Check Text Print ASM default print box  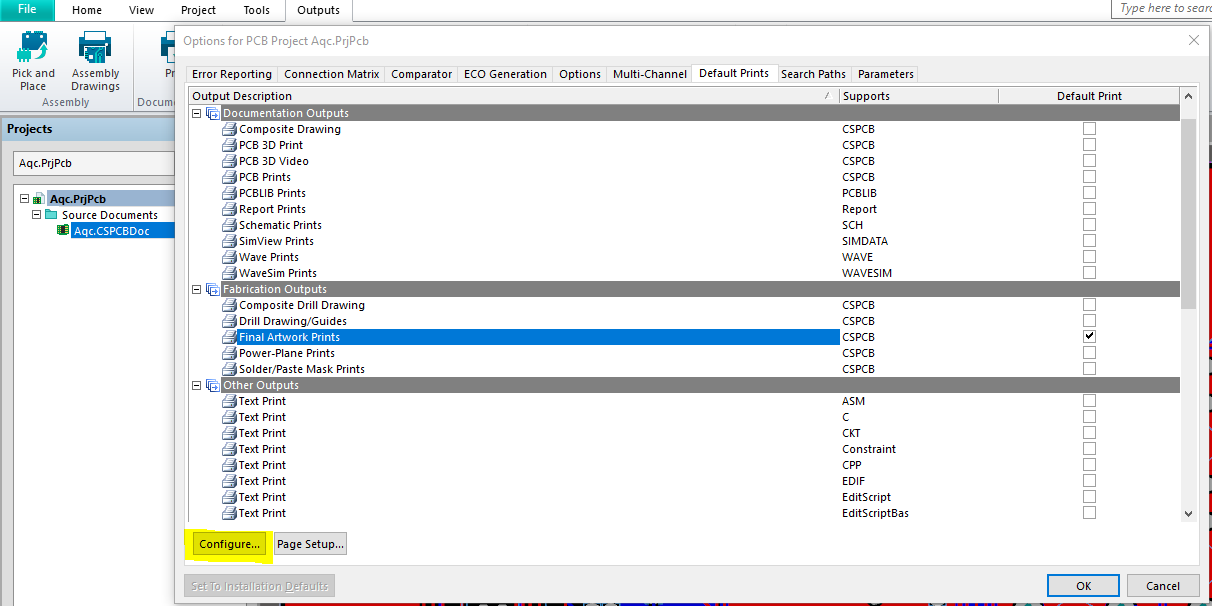(x=1089, y=401)
